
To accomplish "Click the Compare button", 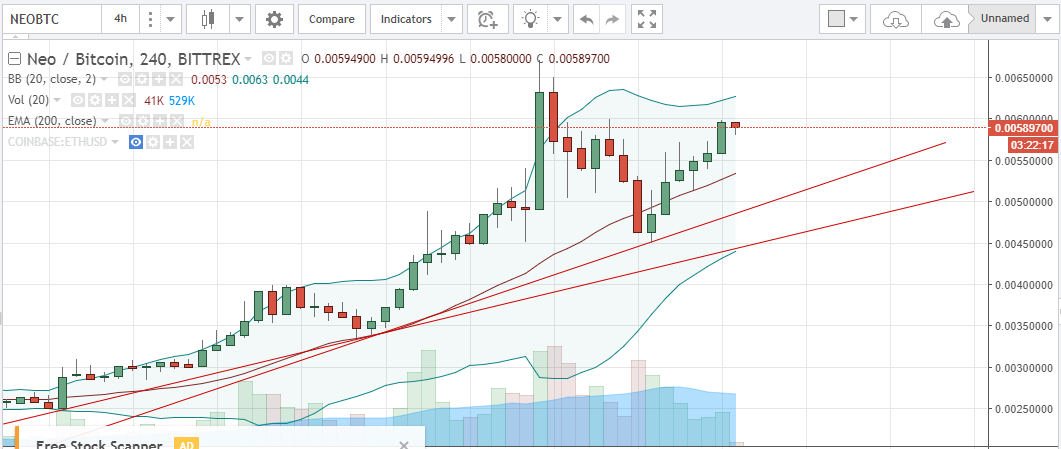I will point(332,19).
